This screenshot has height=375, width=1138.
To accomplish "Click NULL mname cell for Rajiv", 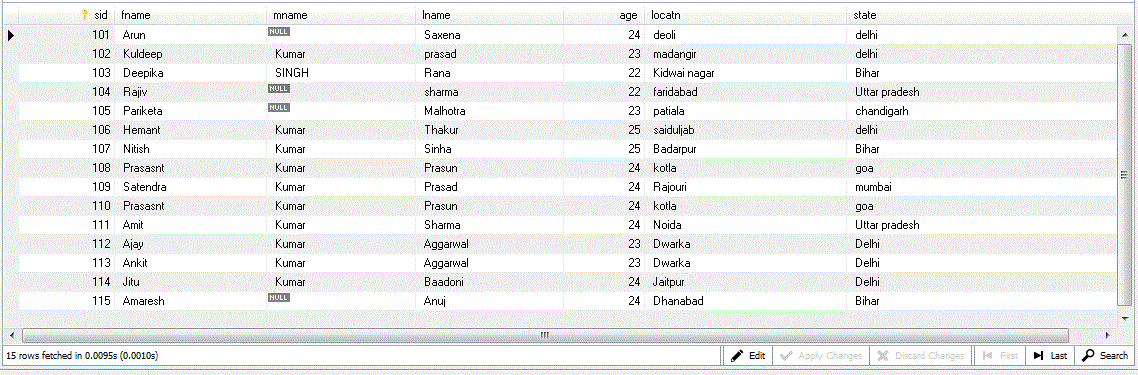I will (x=342, y=91).
